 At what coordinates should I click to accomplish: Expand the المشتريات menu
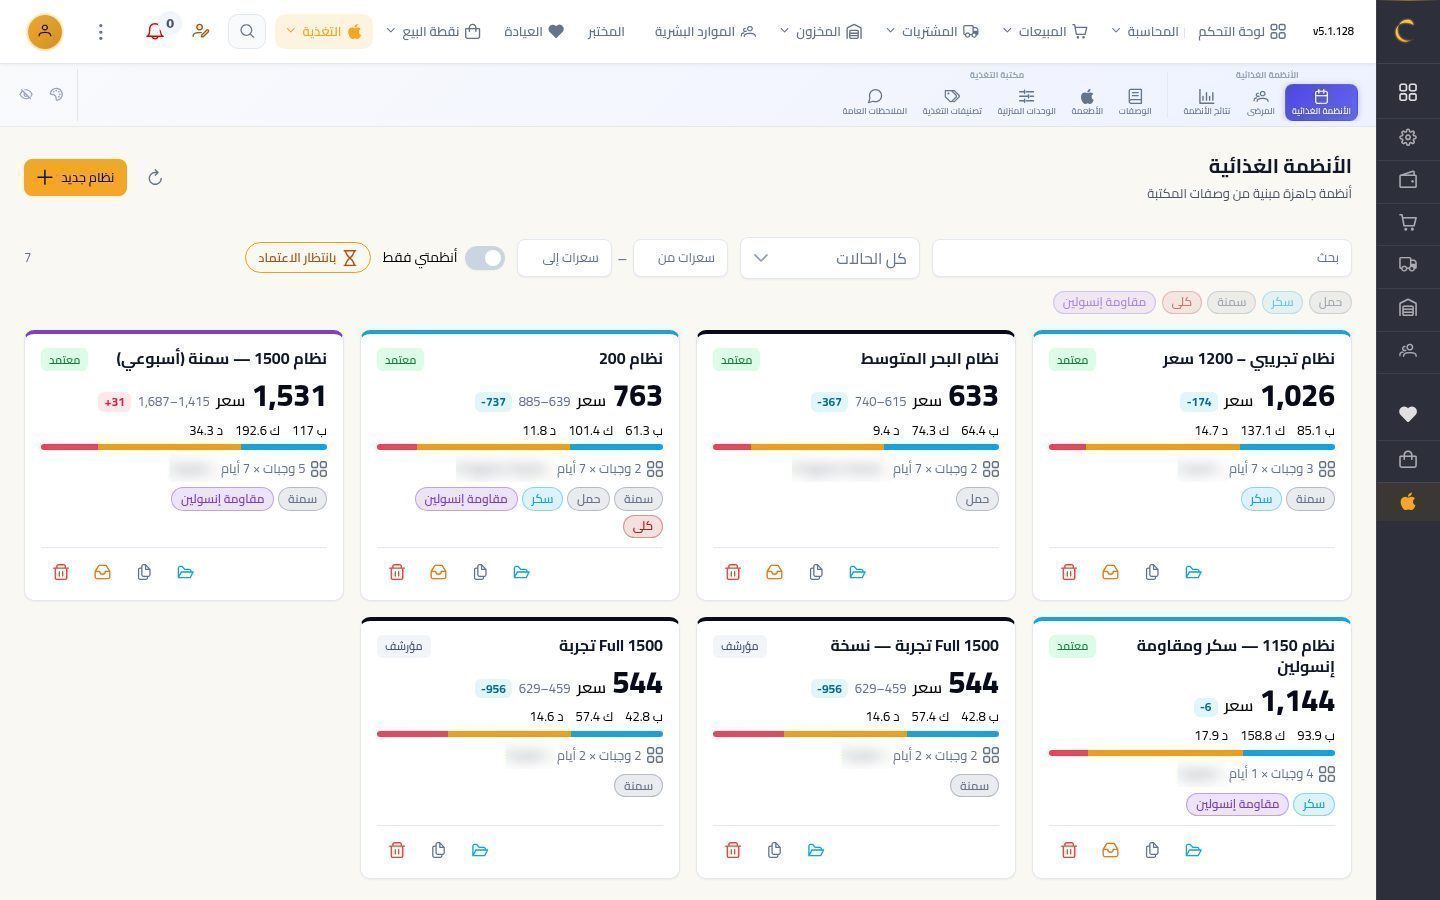[932, 32]
